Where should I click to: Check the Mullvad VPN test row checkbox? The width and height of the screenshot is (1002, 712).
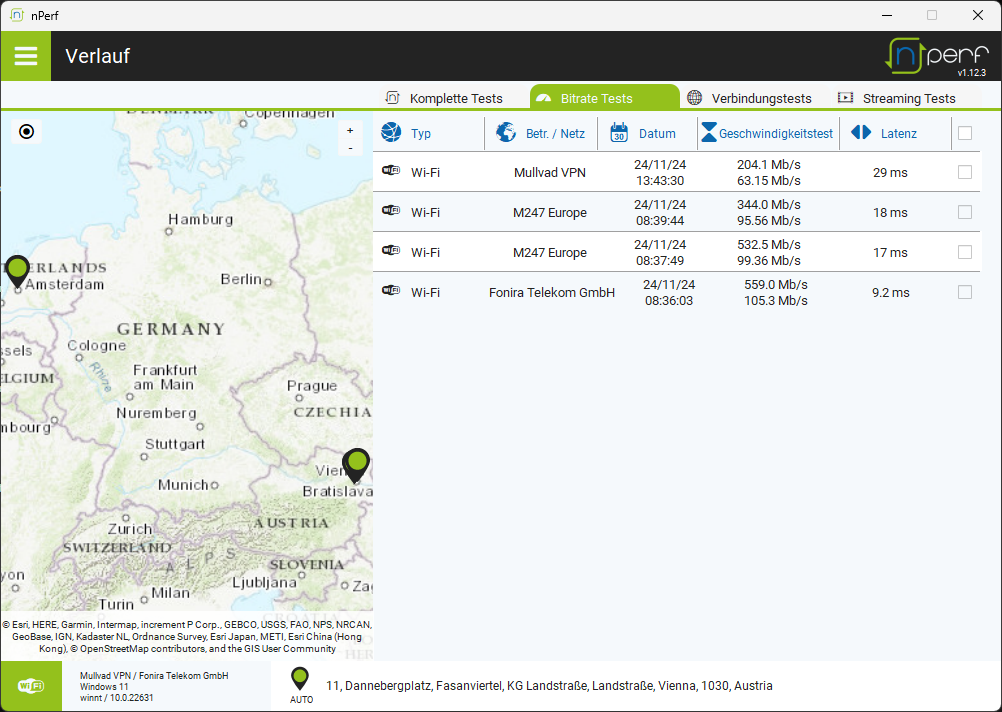[x=964, y=172]
